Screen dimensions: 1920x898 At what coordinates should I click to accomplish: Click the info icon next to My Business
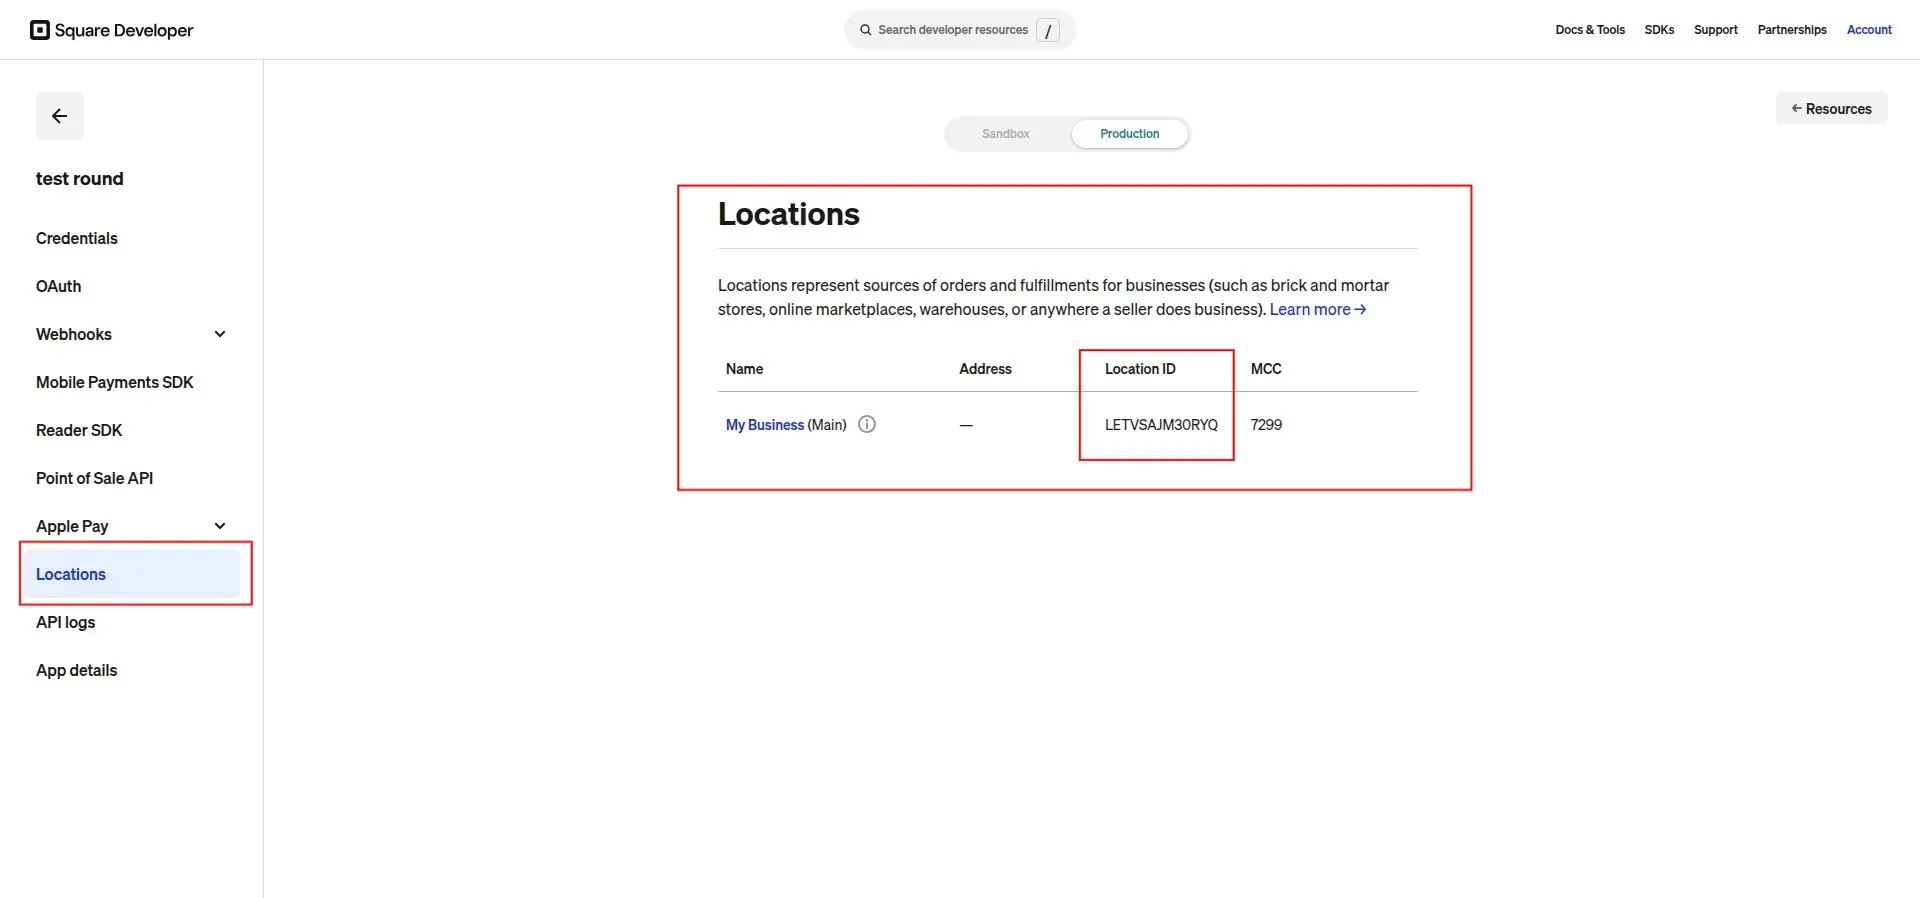pos(867,424)
